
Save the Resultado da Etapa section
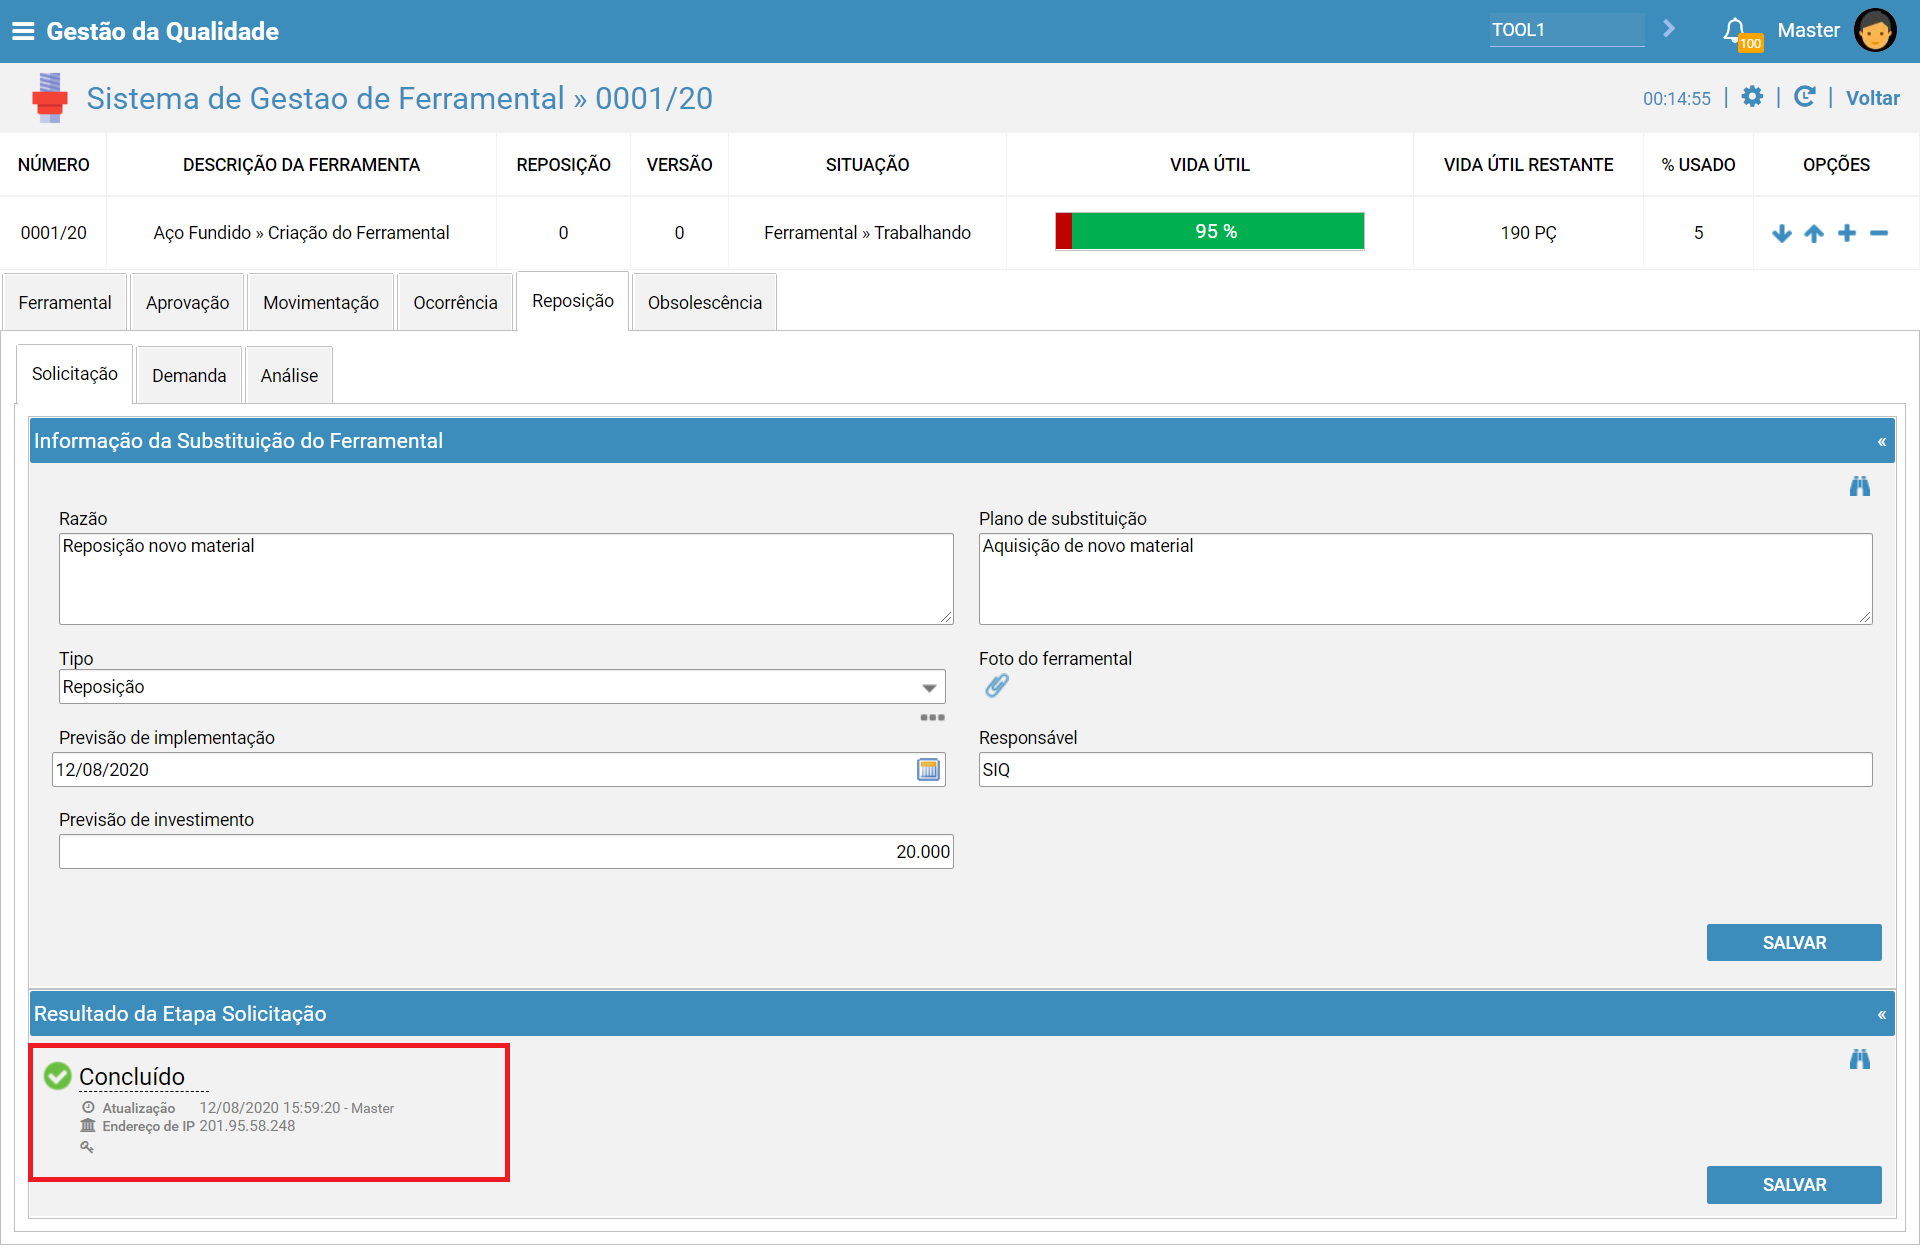pyautogui.click(x=1794, y=1185)
